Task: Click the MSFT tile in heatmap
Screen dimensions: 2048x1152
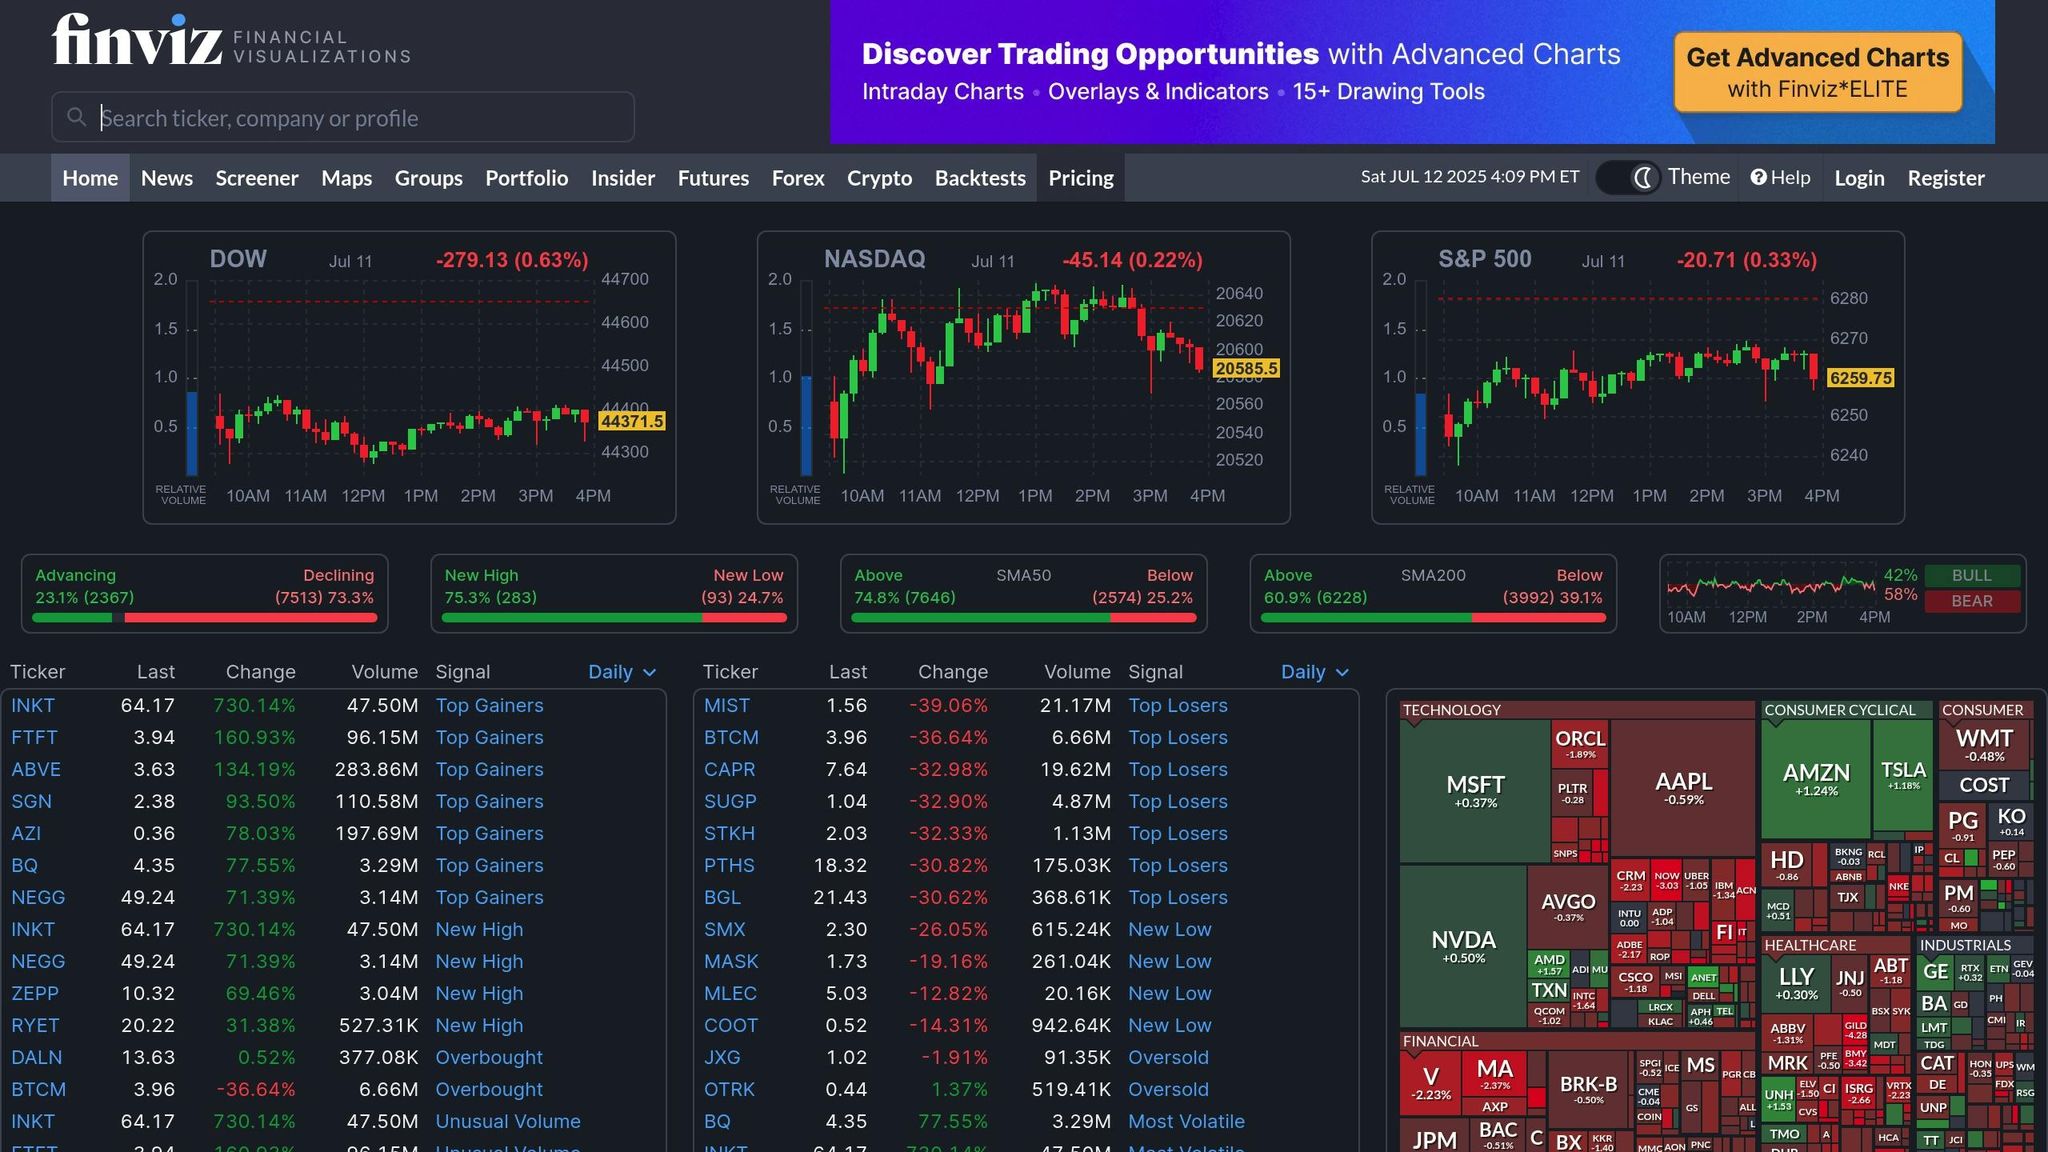Action: [1475, 791]
